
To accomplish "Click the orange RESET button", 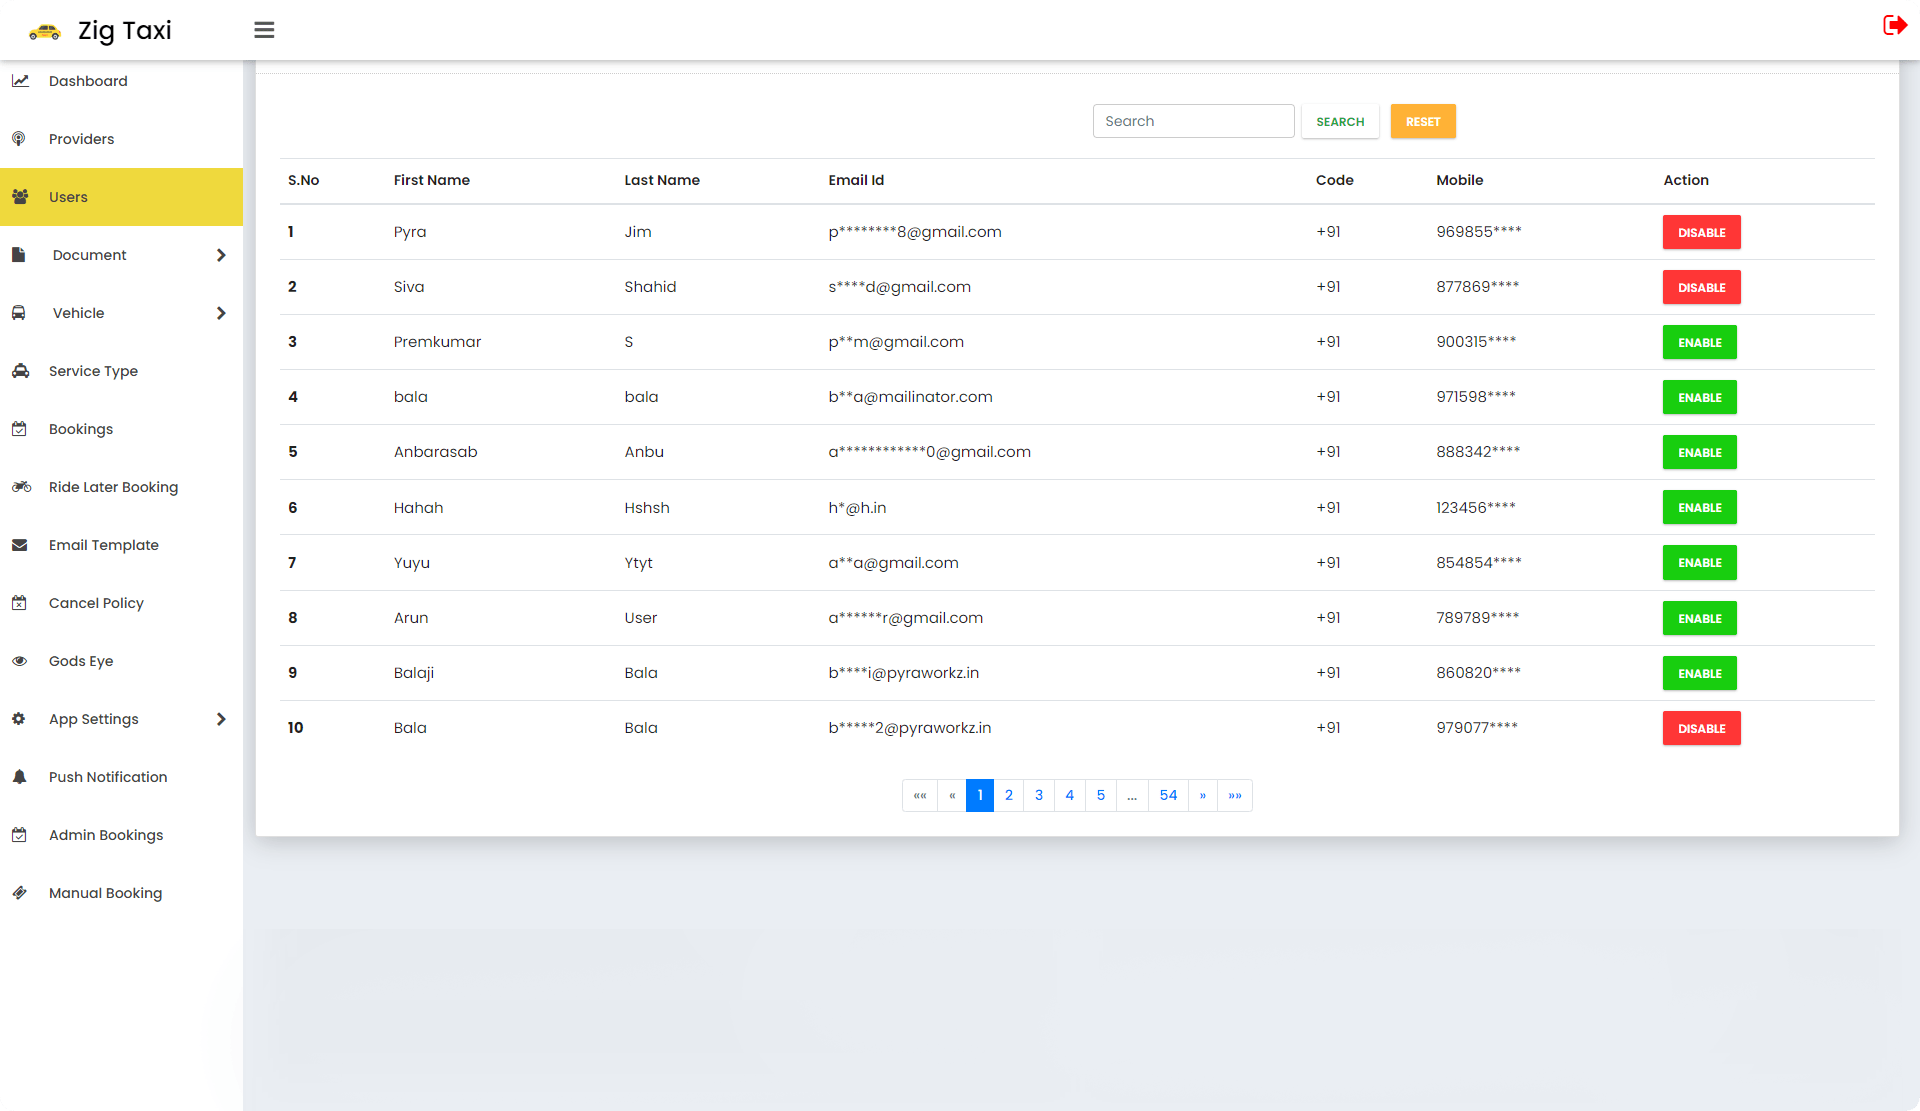I will (1423, 121).
